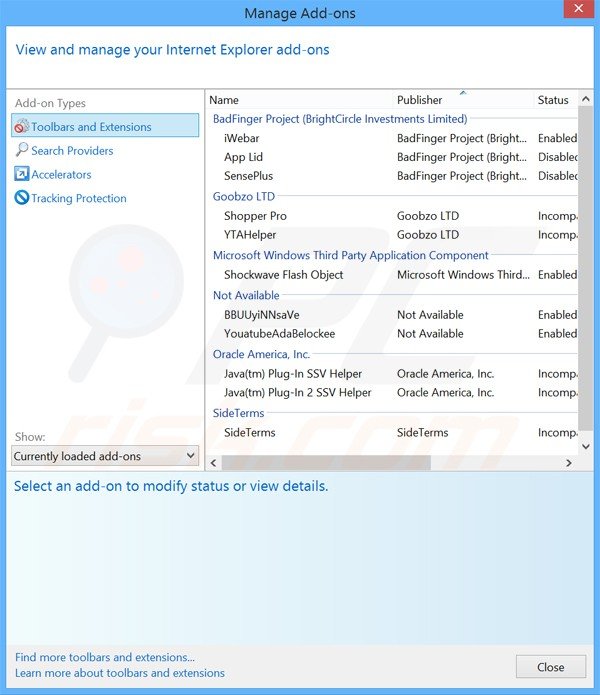Select the Shopper Pro add-on row

tap(392, 216)
